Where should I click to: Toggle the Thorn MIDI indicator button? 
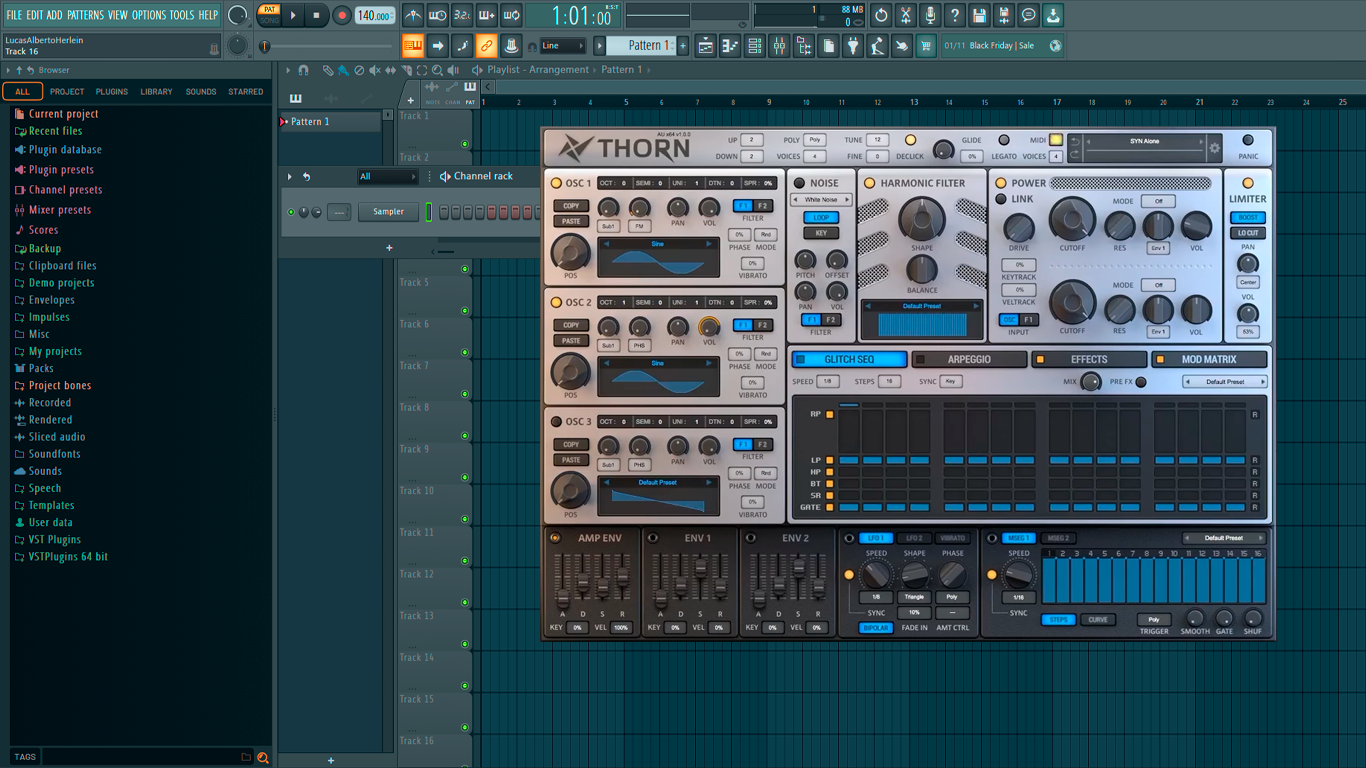1056,140
